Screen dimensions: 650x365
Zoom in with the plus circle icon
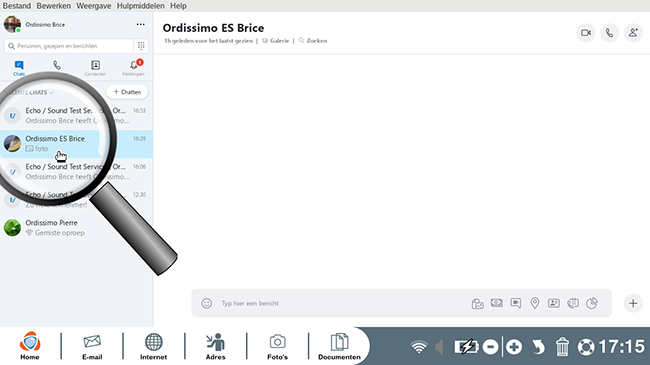click(x=514, y=347)
